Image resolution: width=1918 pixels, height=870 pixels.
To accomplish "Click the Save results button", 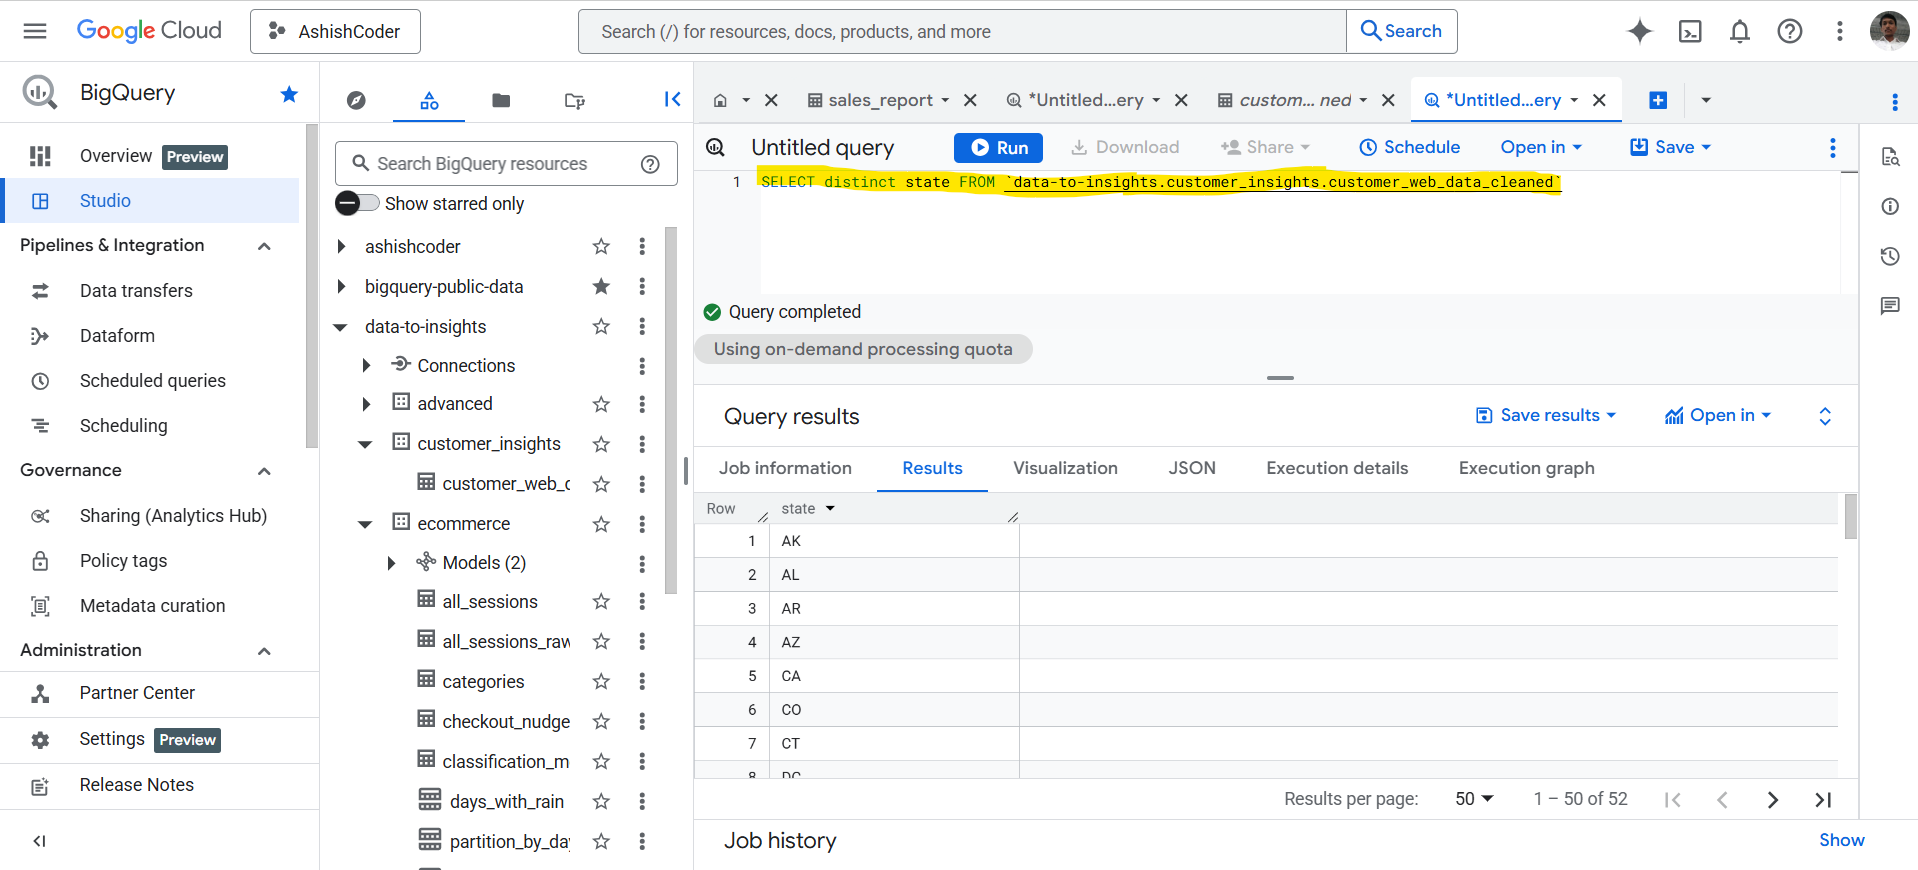I will click(1546, 415).
